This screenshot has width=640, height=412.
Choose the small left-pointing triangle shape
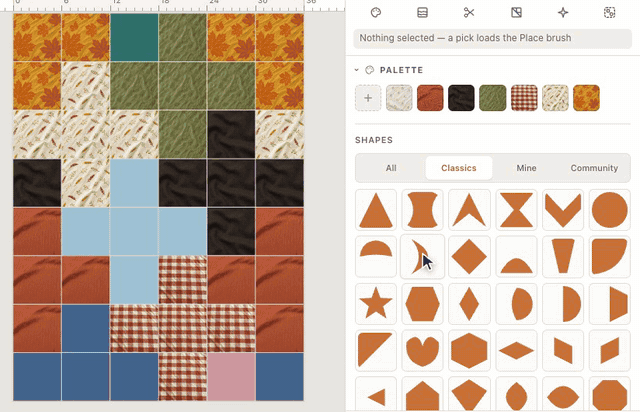point(376,394)
